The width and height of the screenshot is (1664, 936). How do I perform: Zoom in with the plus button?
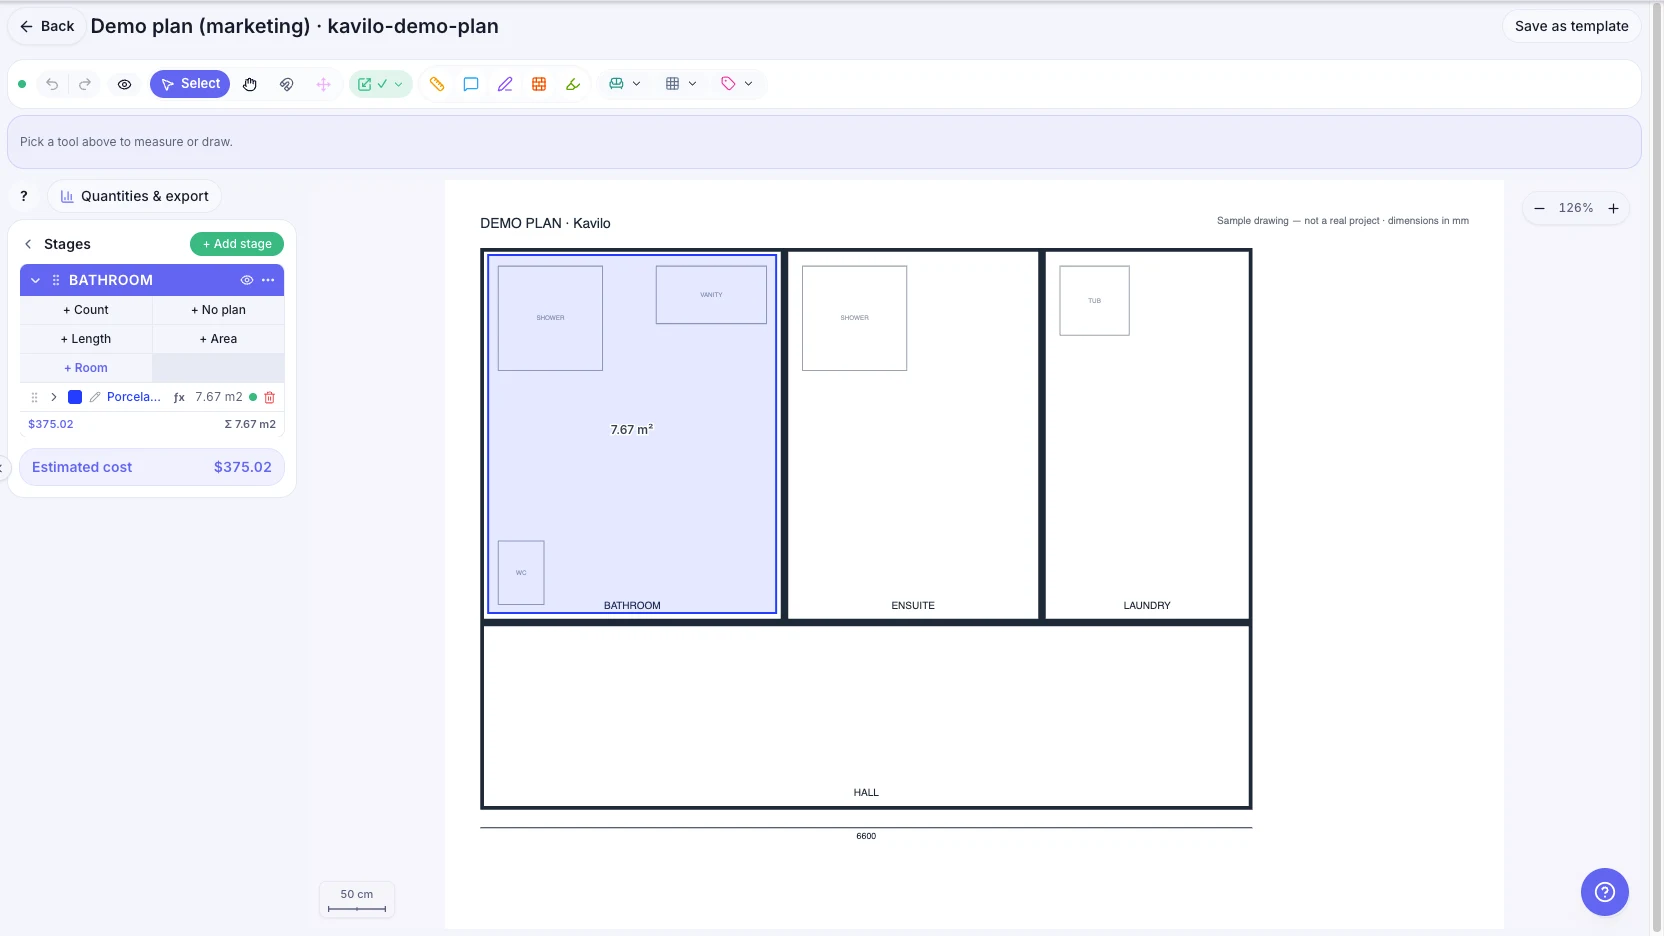click(x=1613, y=208)
